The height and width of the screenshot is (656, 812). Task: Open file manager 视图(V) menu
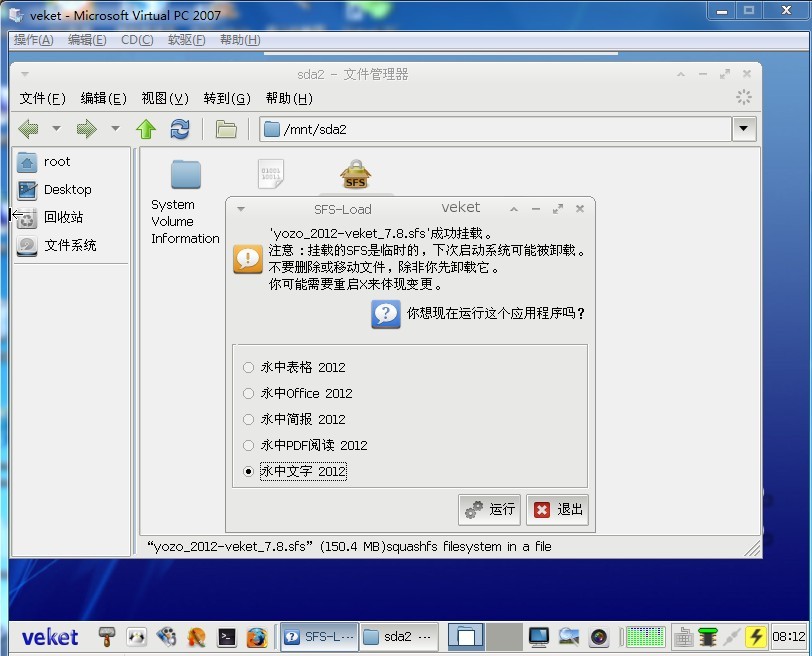click(165, 98)
